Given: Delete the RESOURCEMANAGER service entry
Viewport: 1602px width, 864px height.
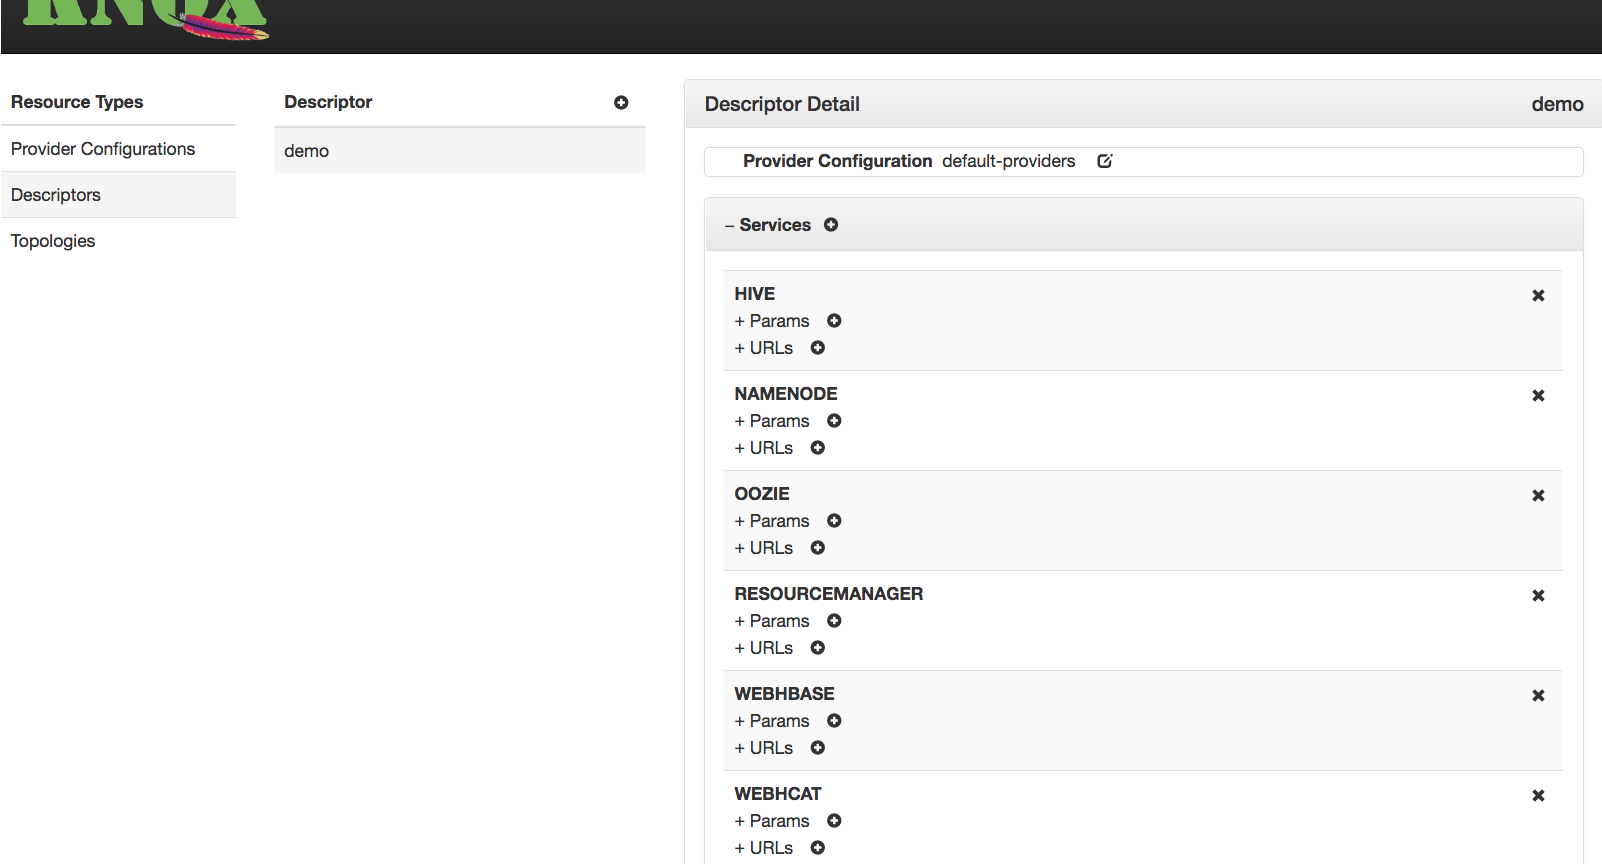Looking at the screenshot, I should pyautogui.click(x=1538, y=596).
